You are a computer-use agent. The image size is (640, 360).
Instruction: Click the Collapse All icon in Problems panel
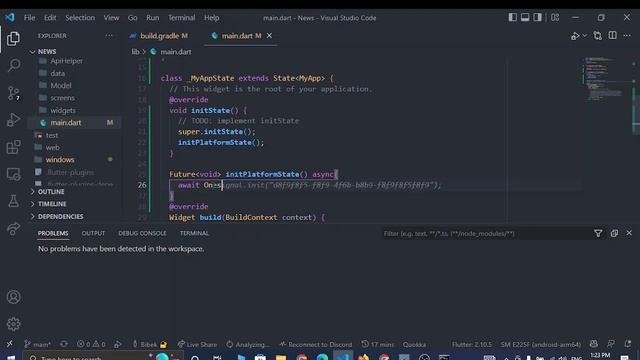[614, 233]
